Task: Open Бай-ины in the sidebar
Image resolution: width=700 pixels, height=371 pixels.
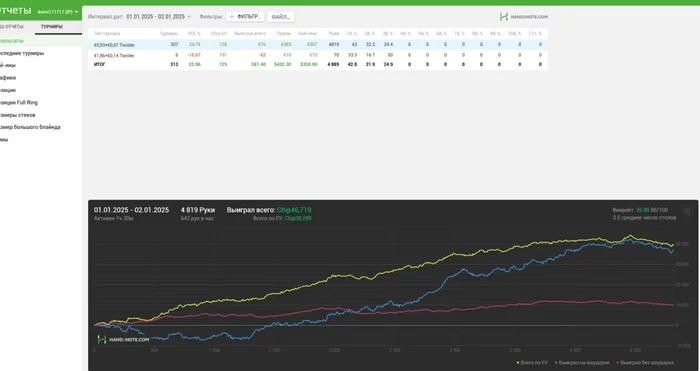Action: click(8, 65)
